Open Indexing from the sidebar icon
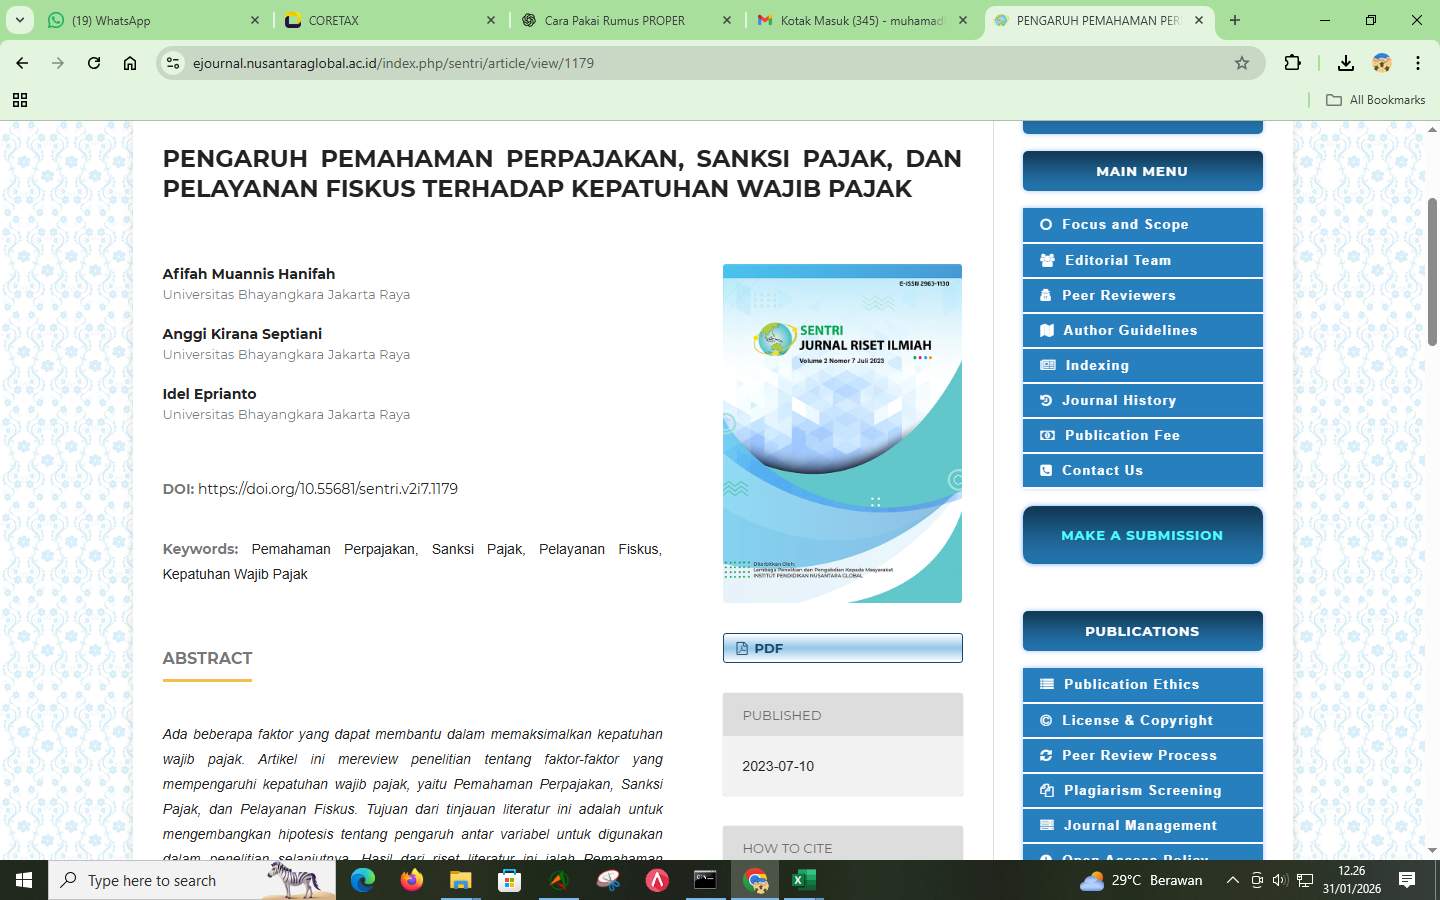The width and height of the screenshot is (1440, 900). 1047,365
